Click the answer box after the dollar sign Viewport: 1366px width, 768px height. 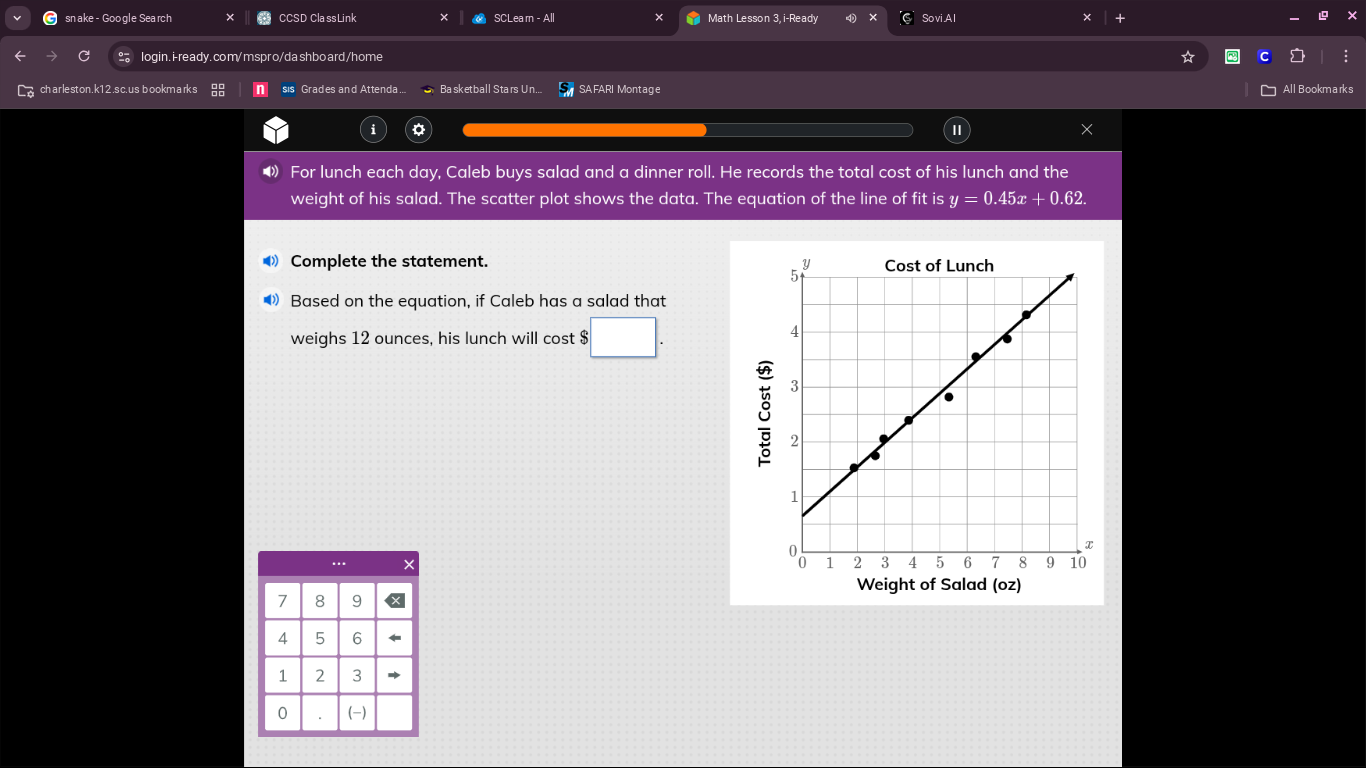(623, 337)
